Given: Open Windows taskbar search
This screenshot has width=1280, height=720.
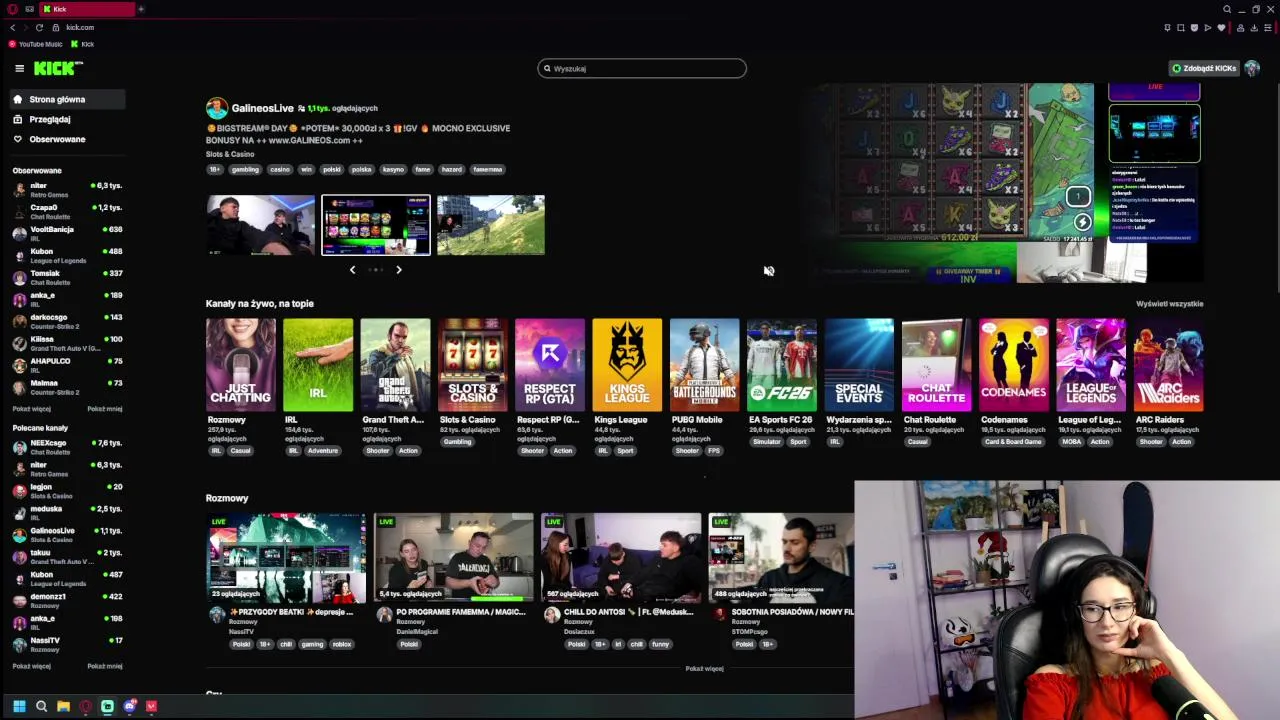Looking at the screenshot, I should click(41, 706).
